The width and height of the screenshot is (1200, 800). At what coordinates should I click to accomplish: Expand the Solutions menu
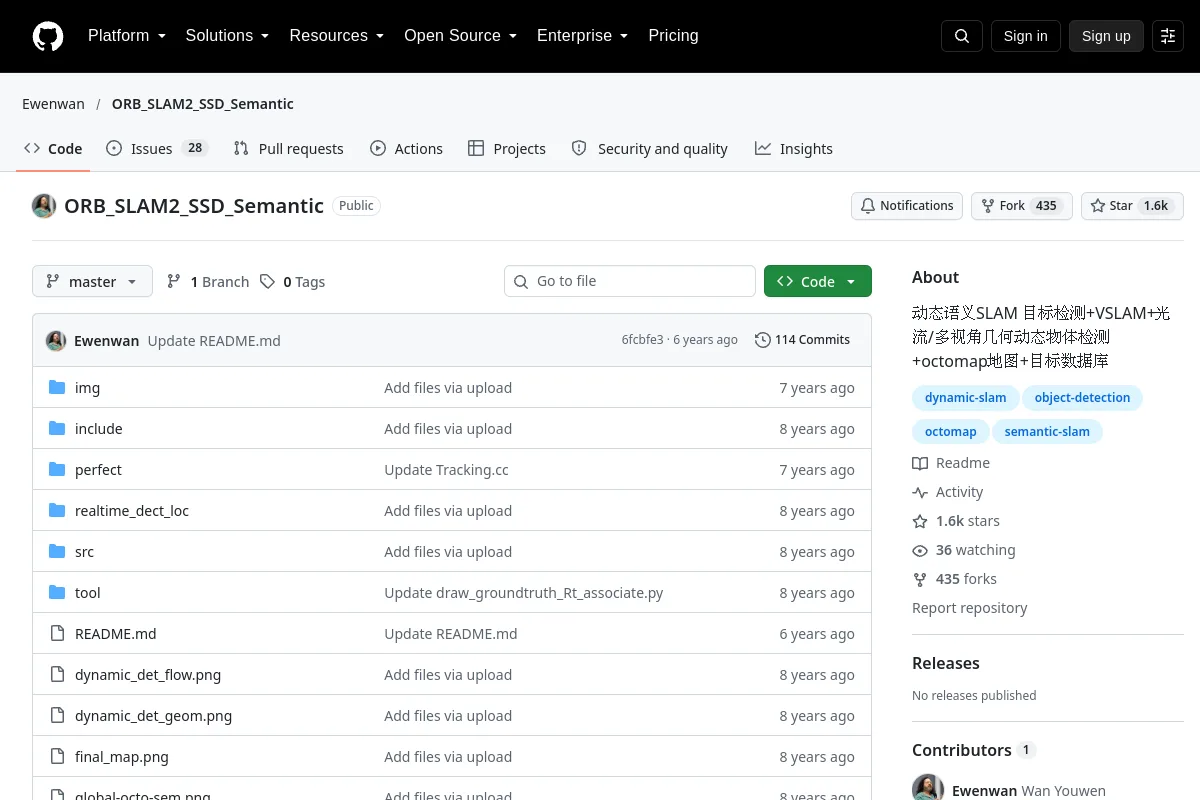227,36
